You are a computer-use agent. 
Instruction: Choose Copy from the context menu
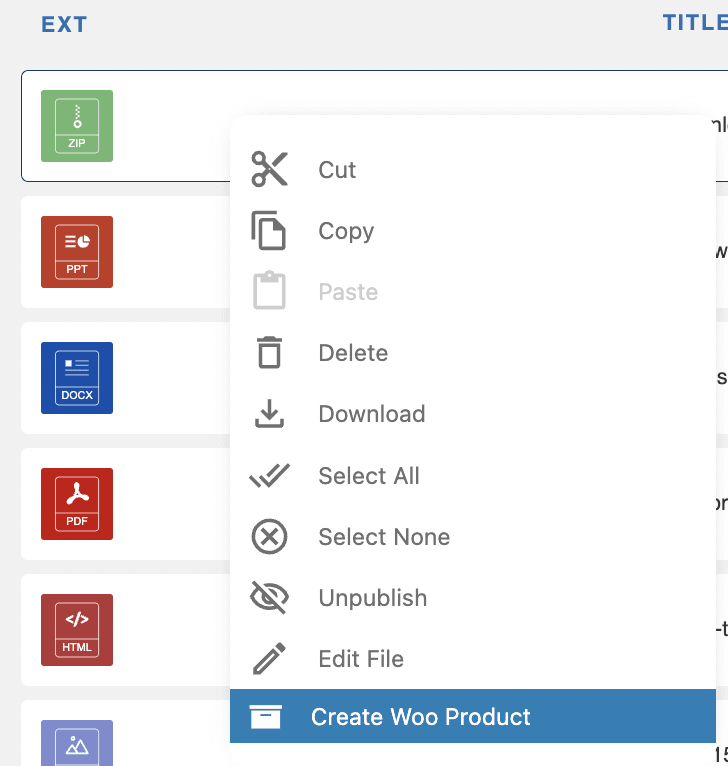click(346, 231)
